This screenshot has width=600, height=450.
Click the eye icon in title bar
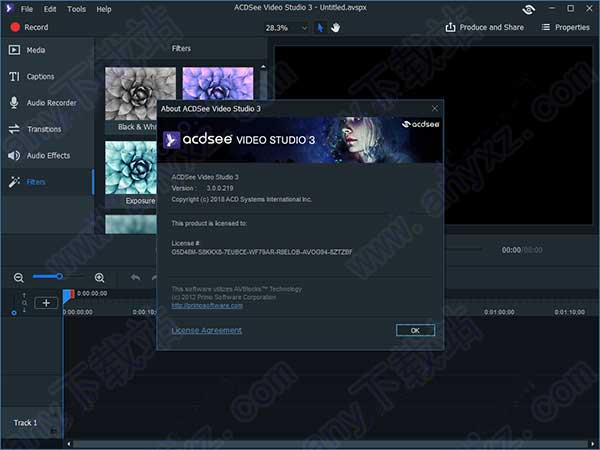pos(528,9)
